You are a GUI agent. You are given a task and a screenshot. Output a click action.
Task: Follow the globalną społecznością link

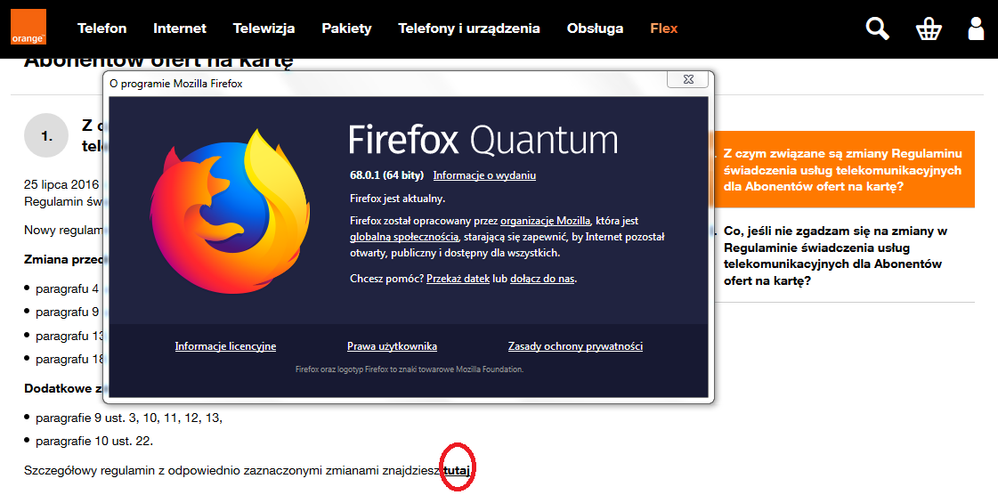tap(404, 237)
